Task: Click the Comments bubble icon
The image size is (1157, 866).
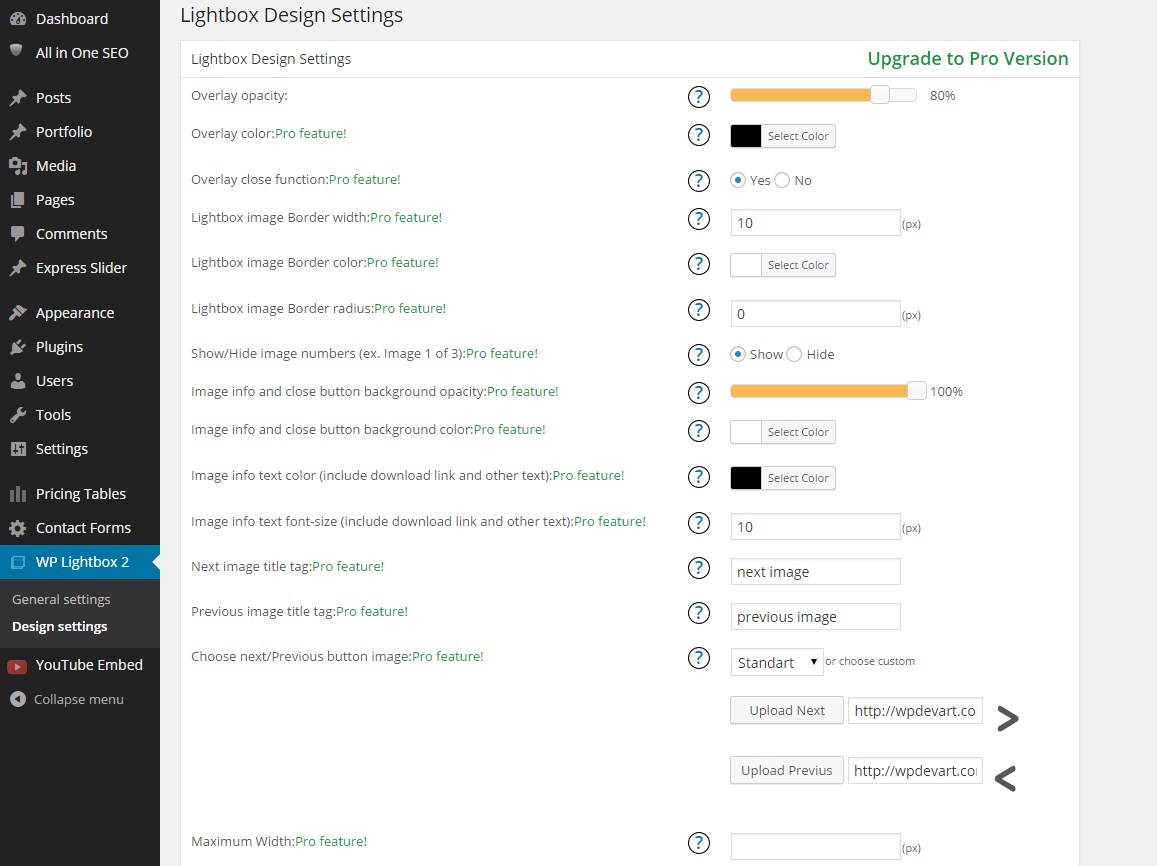Action: pyautogui.click(x=18, y=234)
